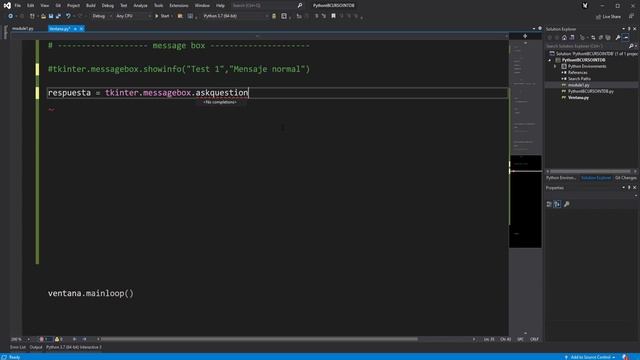Switch to the Git Changes panel tab
This screenshot has width=640, height=360.
click(x=625, y=178)
